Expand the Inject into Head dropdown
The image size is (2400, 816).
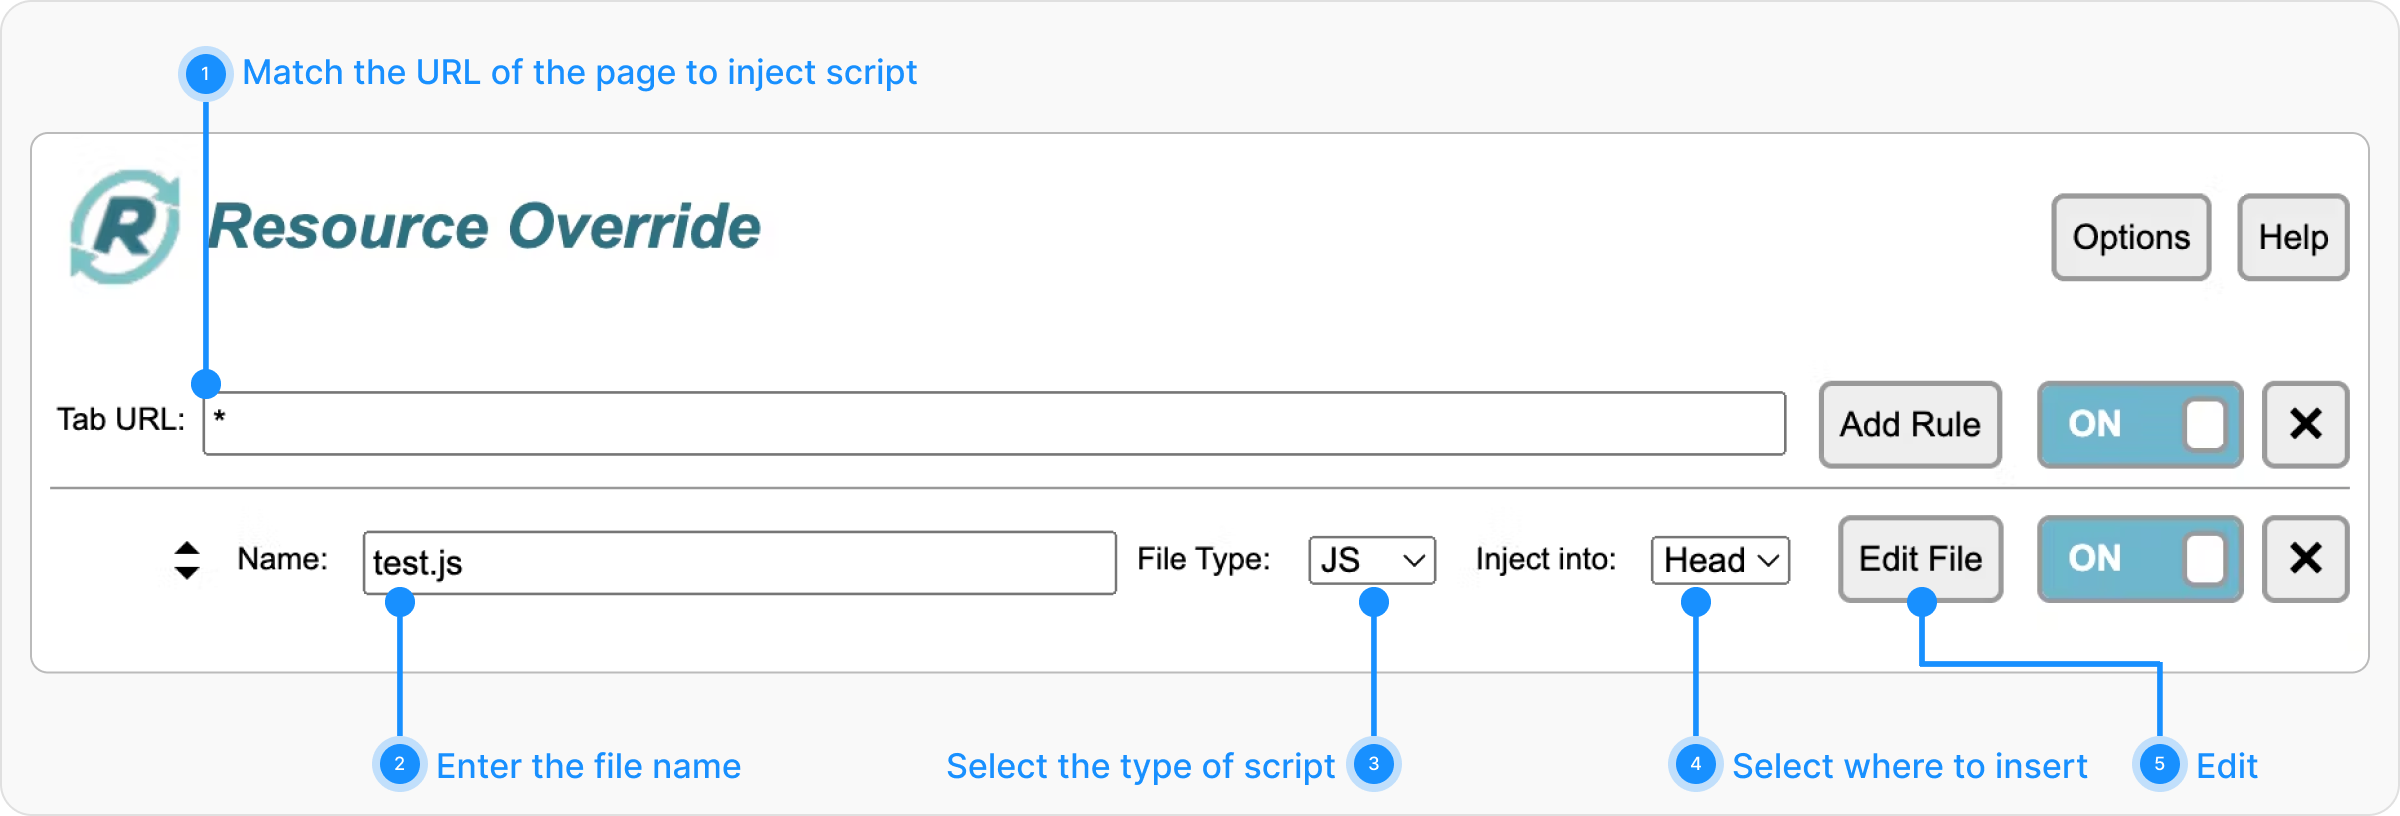pyautogui.click(x=1720, y=560)
